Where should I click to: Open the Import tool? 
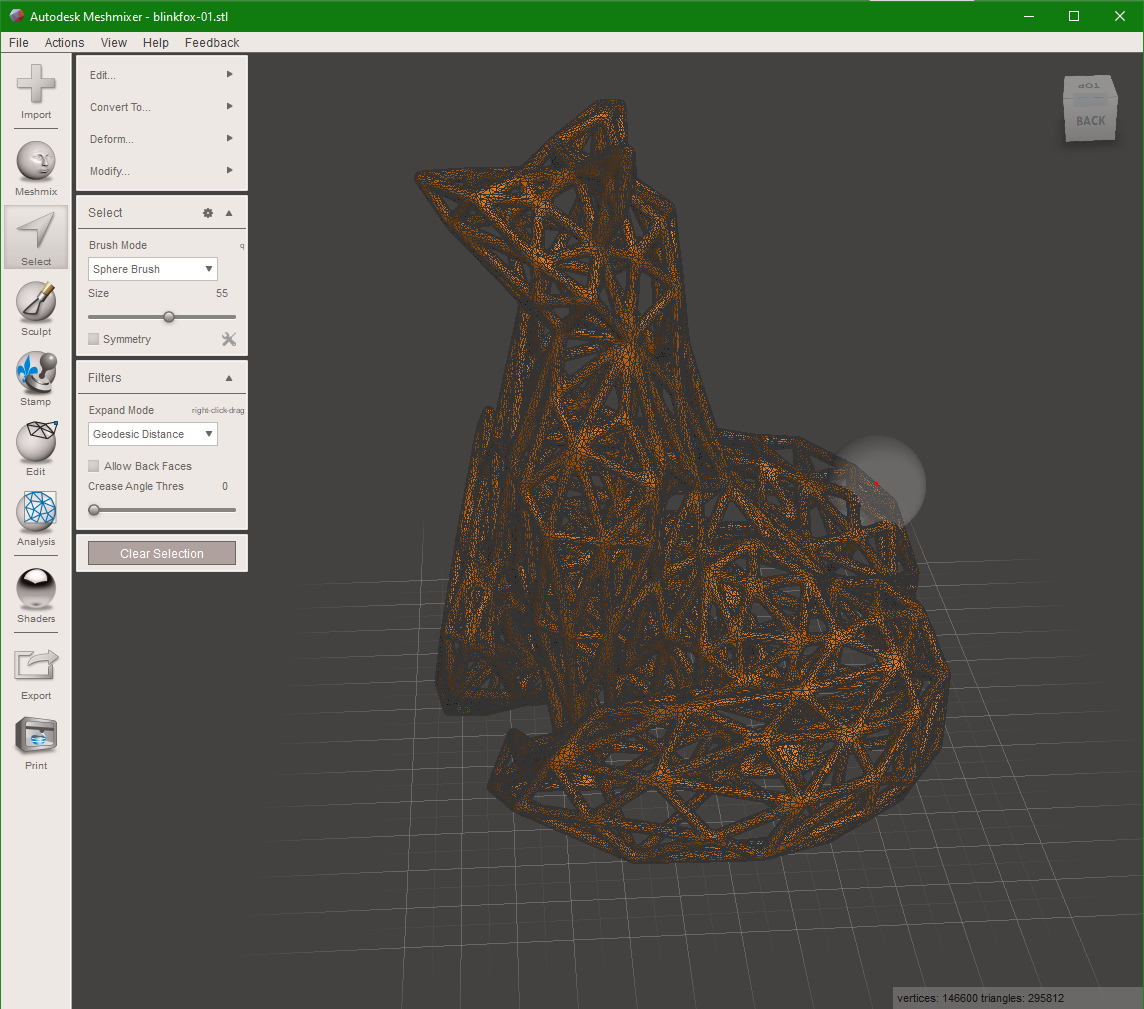tap(36, 92)
